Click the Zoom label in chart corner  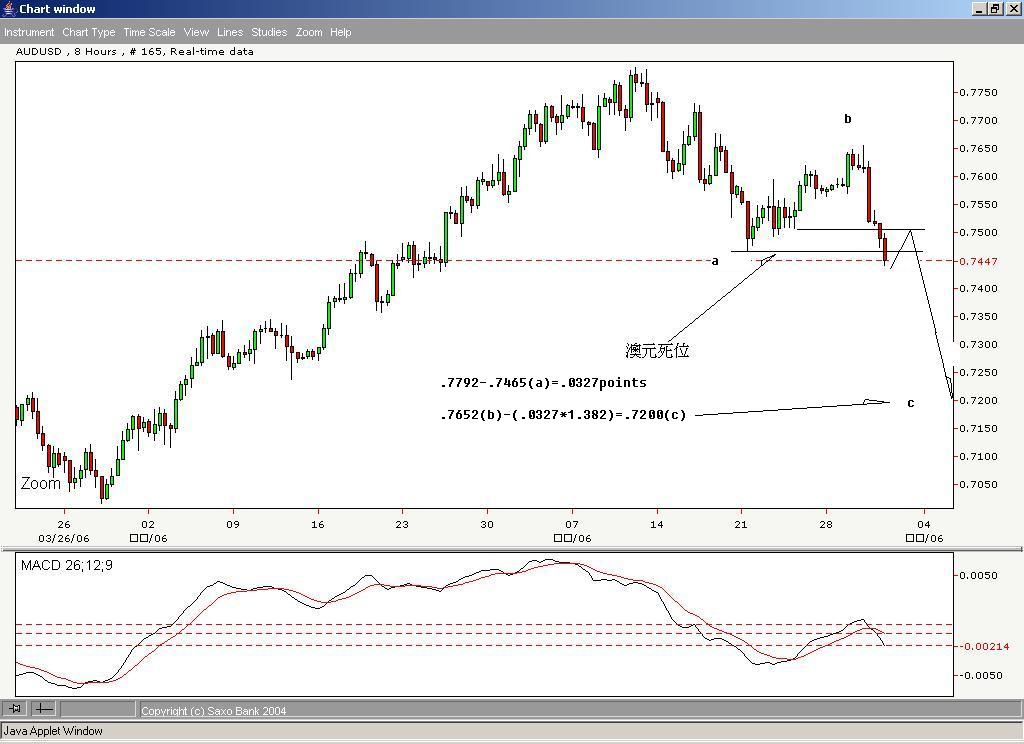40,483
